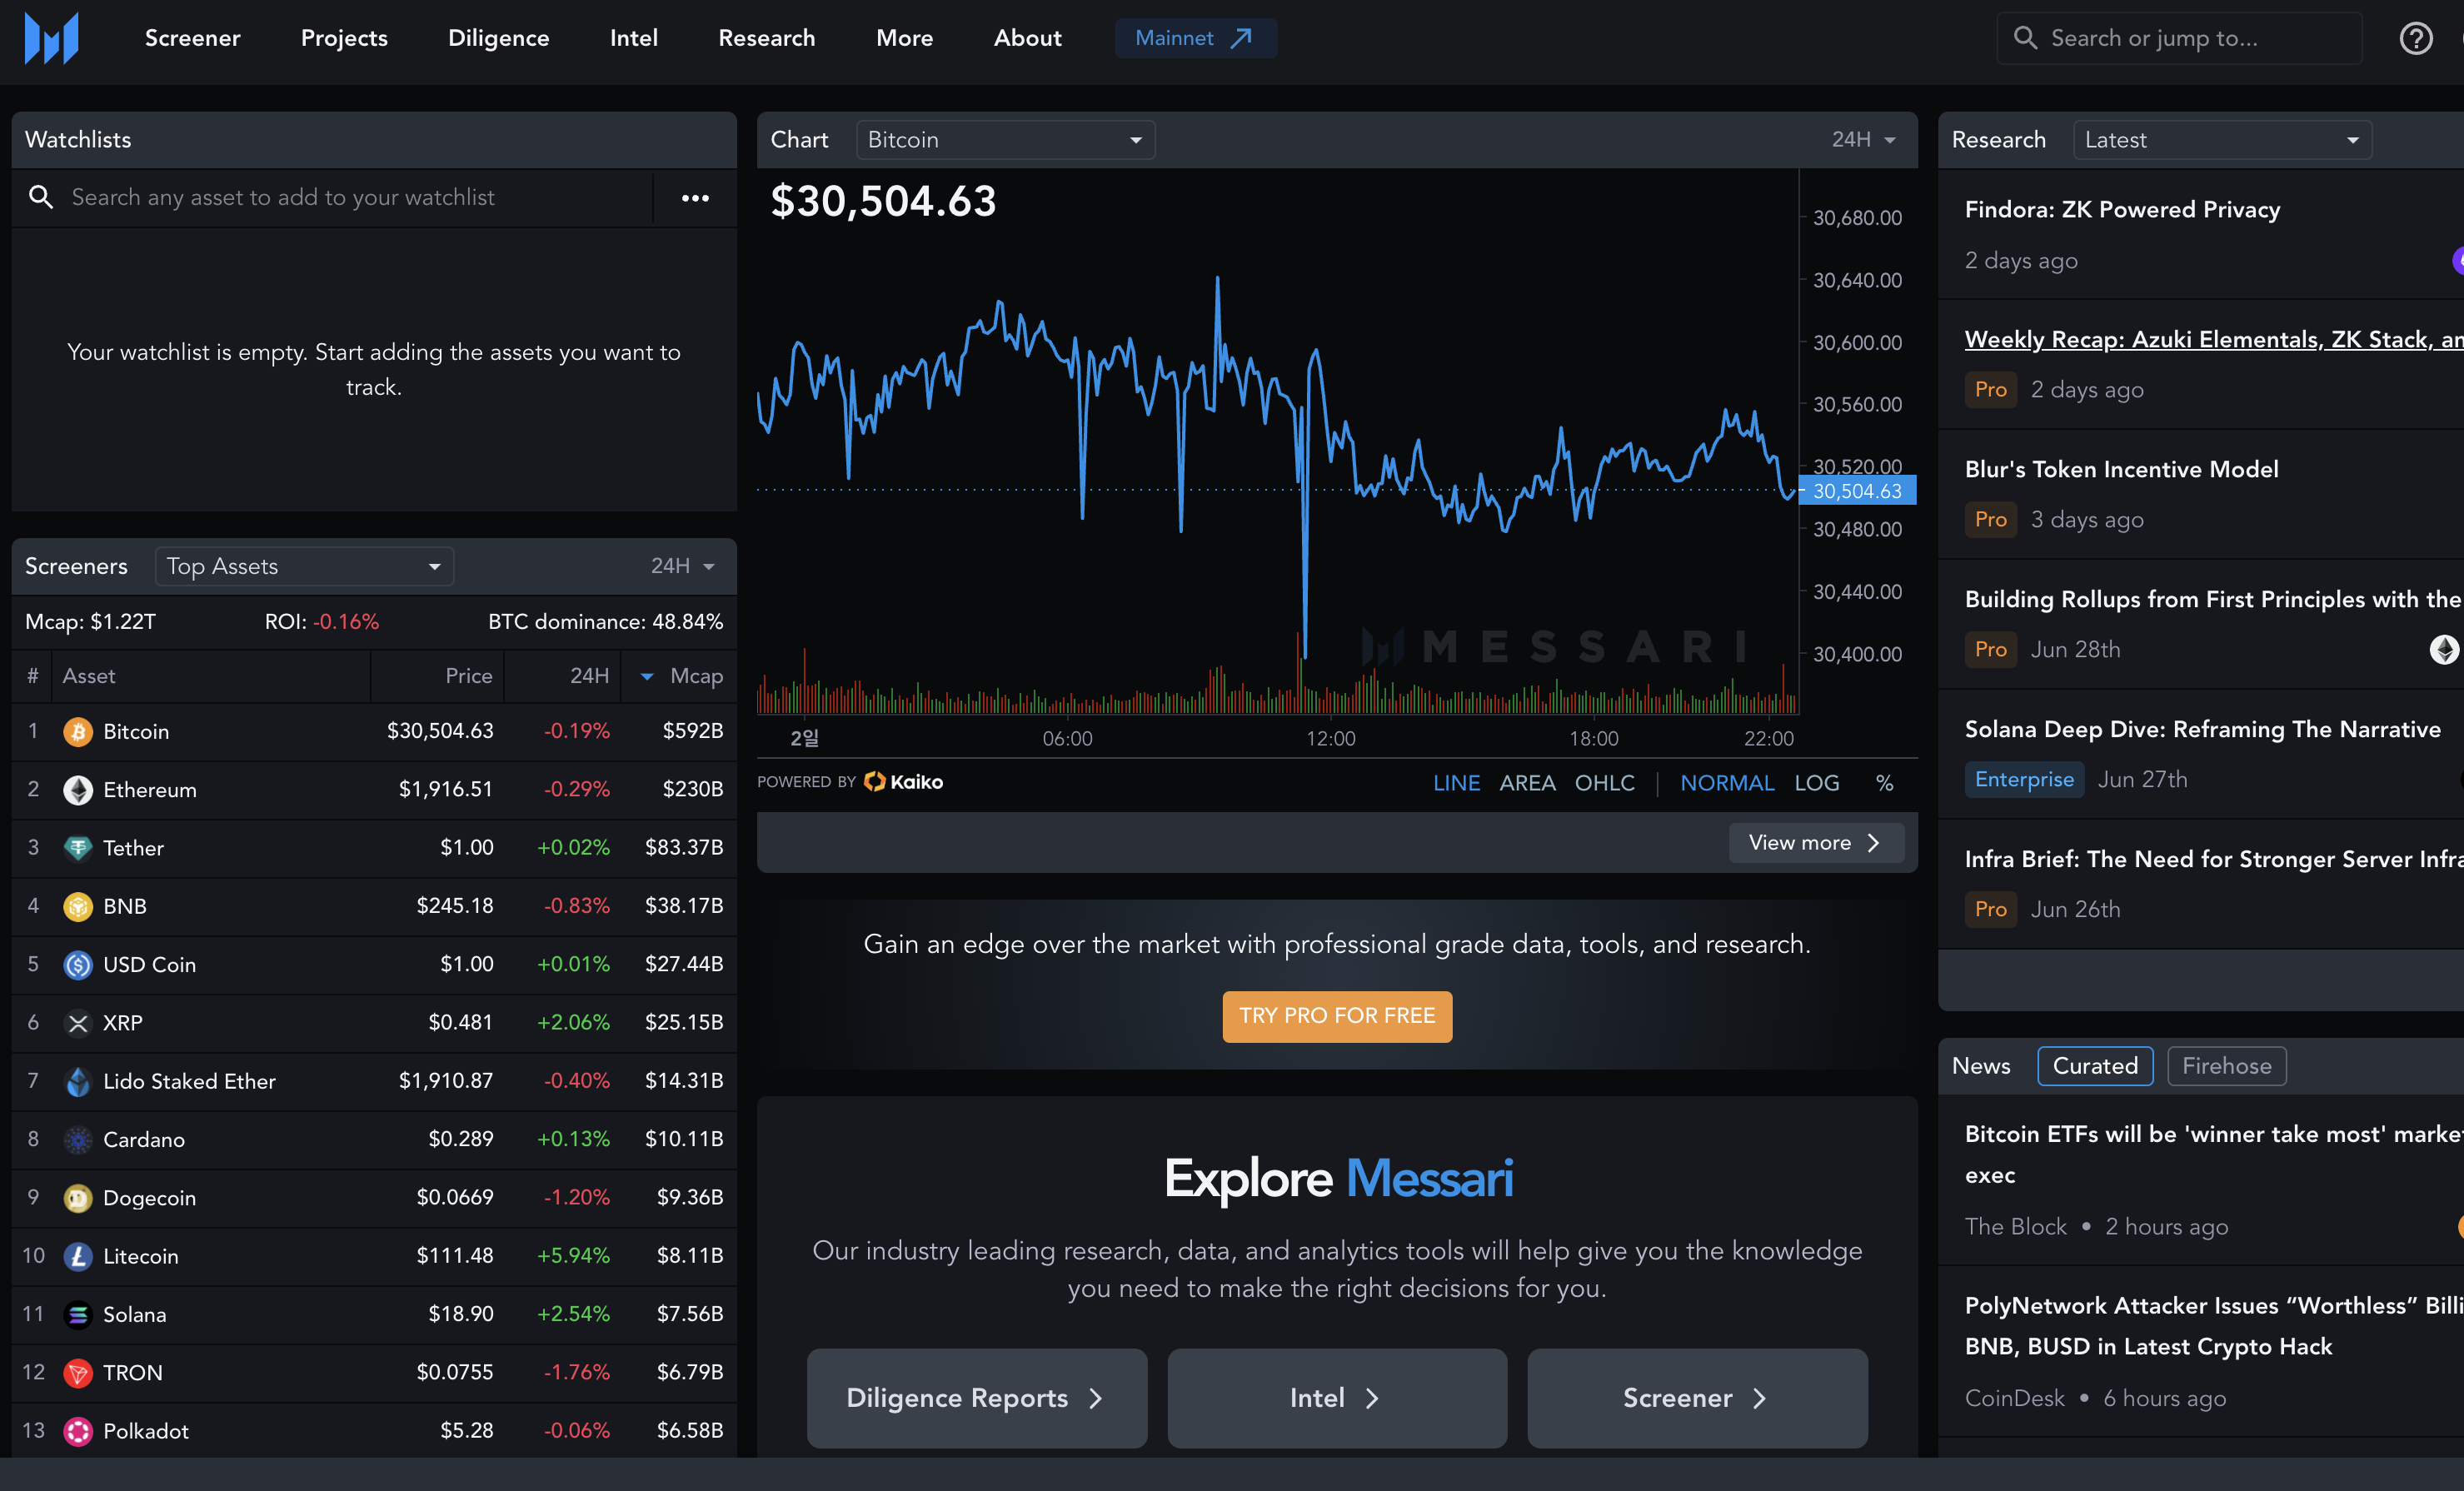Switch news feed to Firehose
Screen dimensions: 2464x1491
tap(2226, 1066)
